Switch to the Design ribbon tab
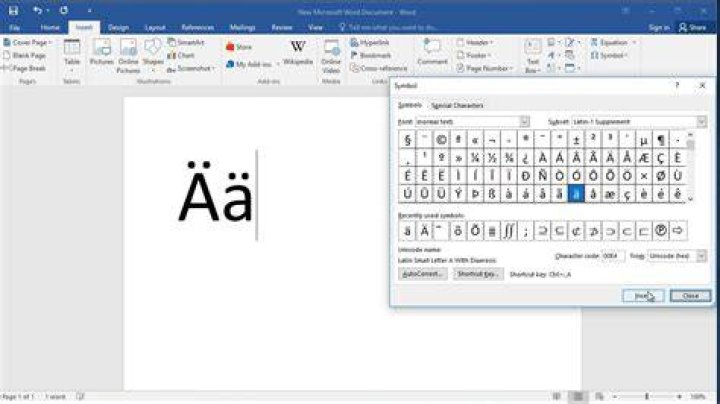 pos(118,28)
